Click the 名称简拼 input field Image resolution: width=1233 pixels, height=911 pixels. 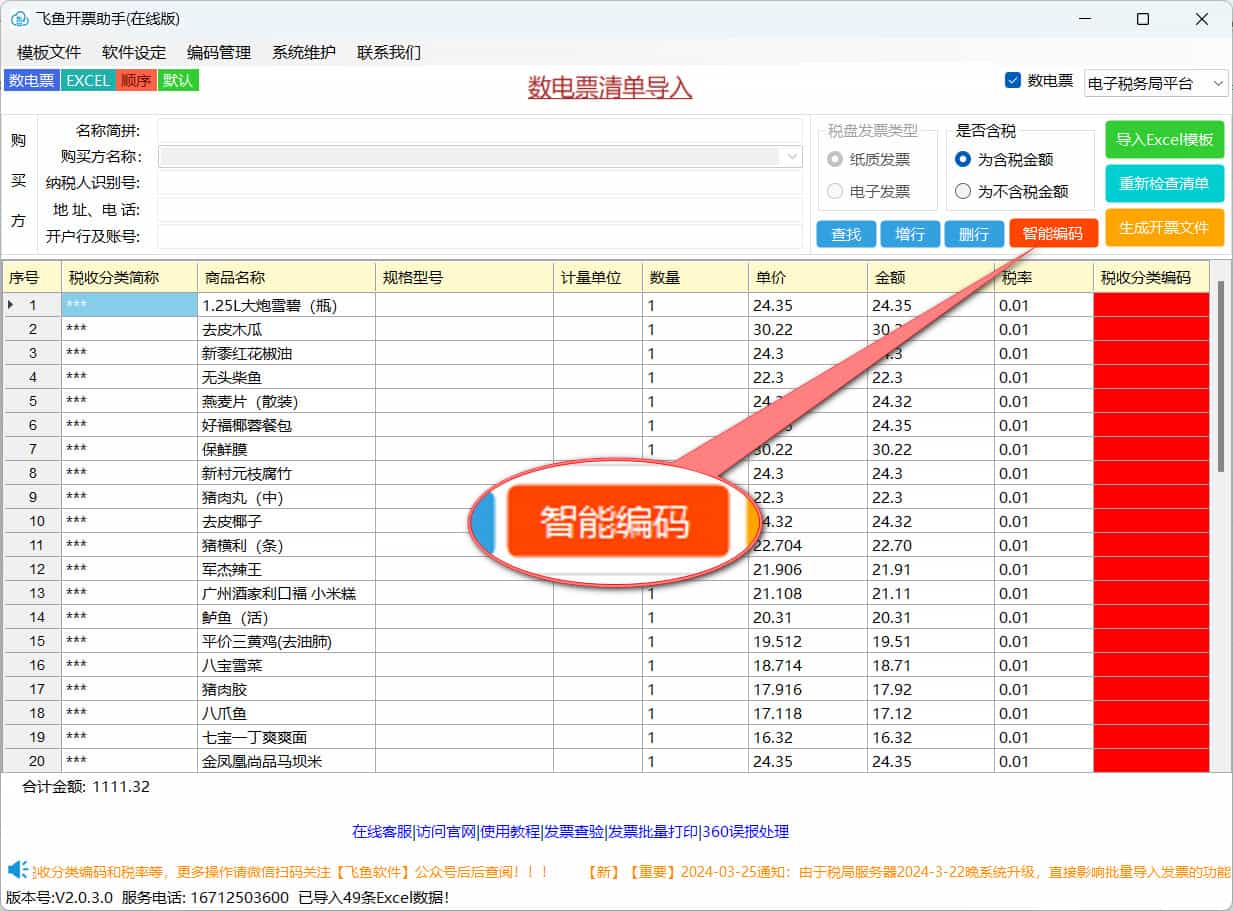pos(480,130)
